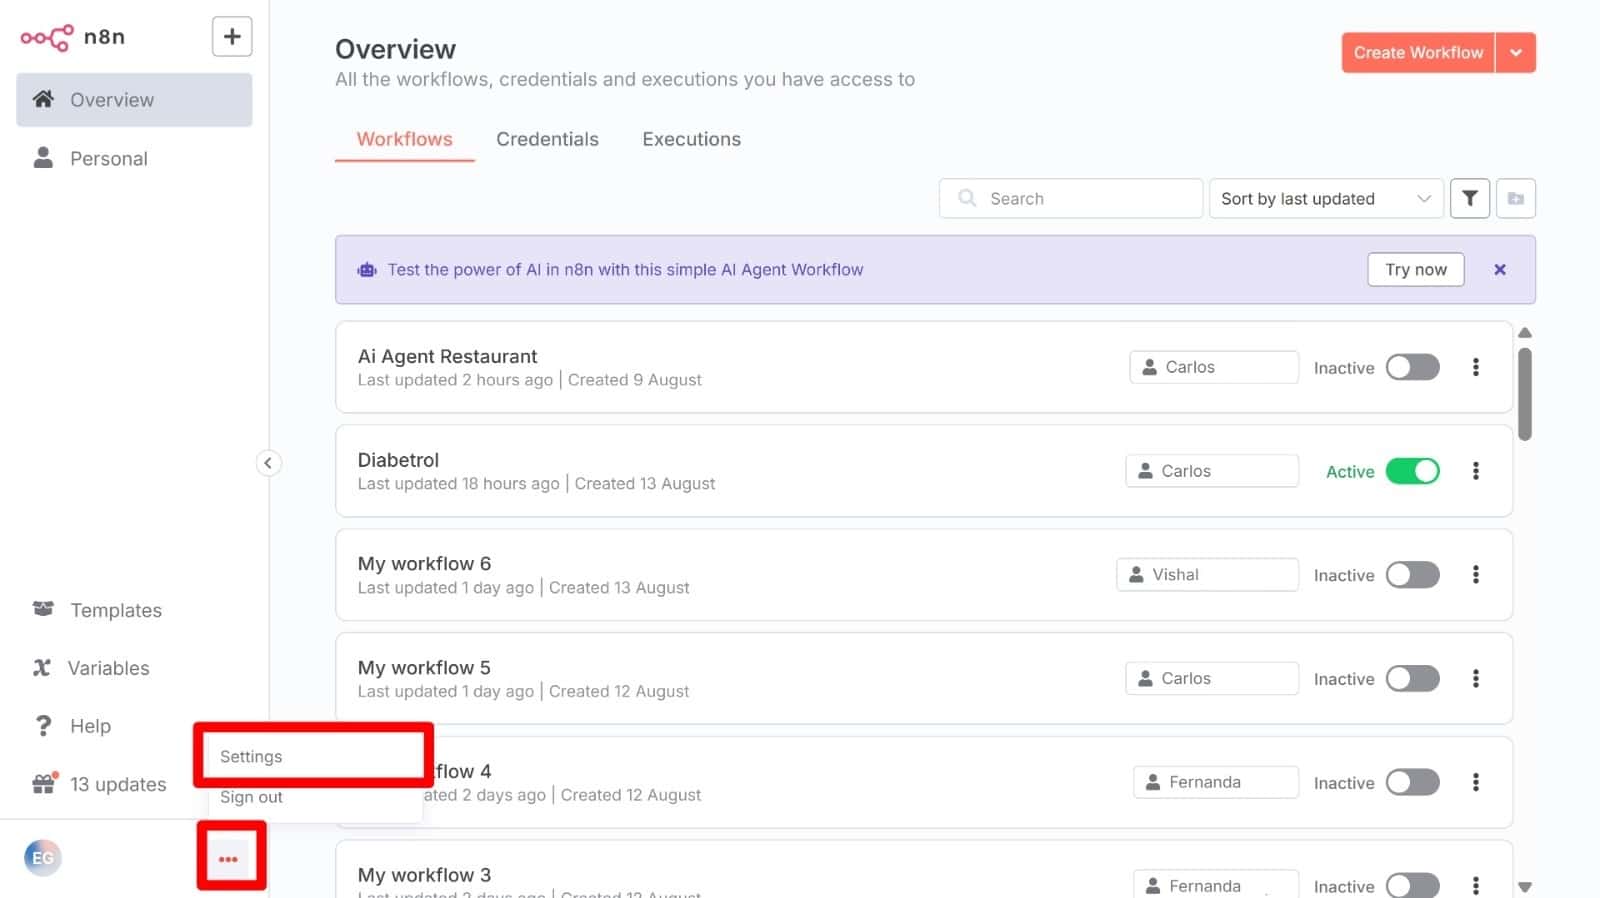Select Settings from the popup menu
This screenshot has width=1600, height=898.
(x=252, y=756)
